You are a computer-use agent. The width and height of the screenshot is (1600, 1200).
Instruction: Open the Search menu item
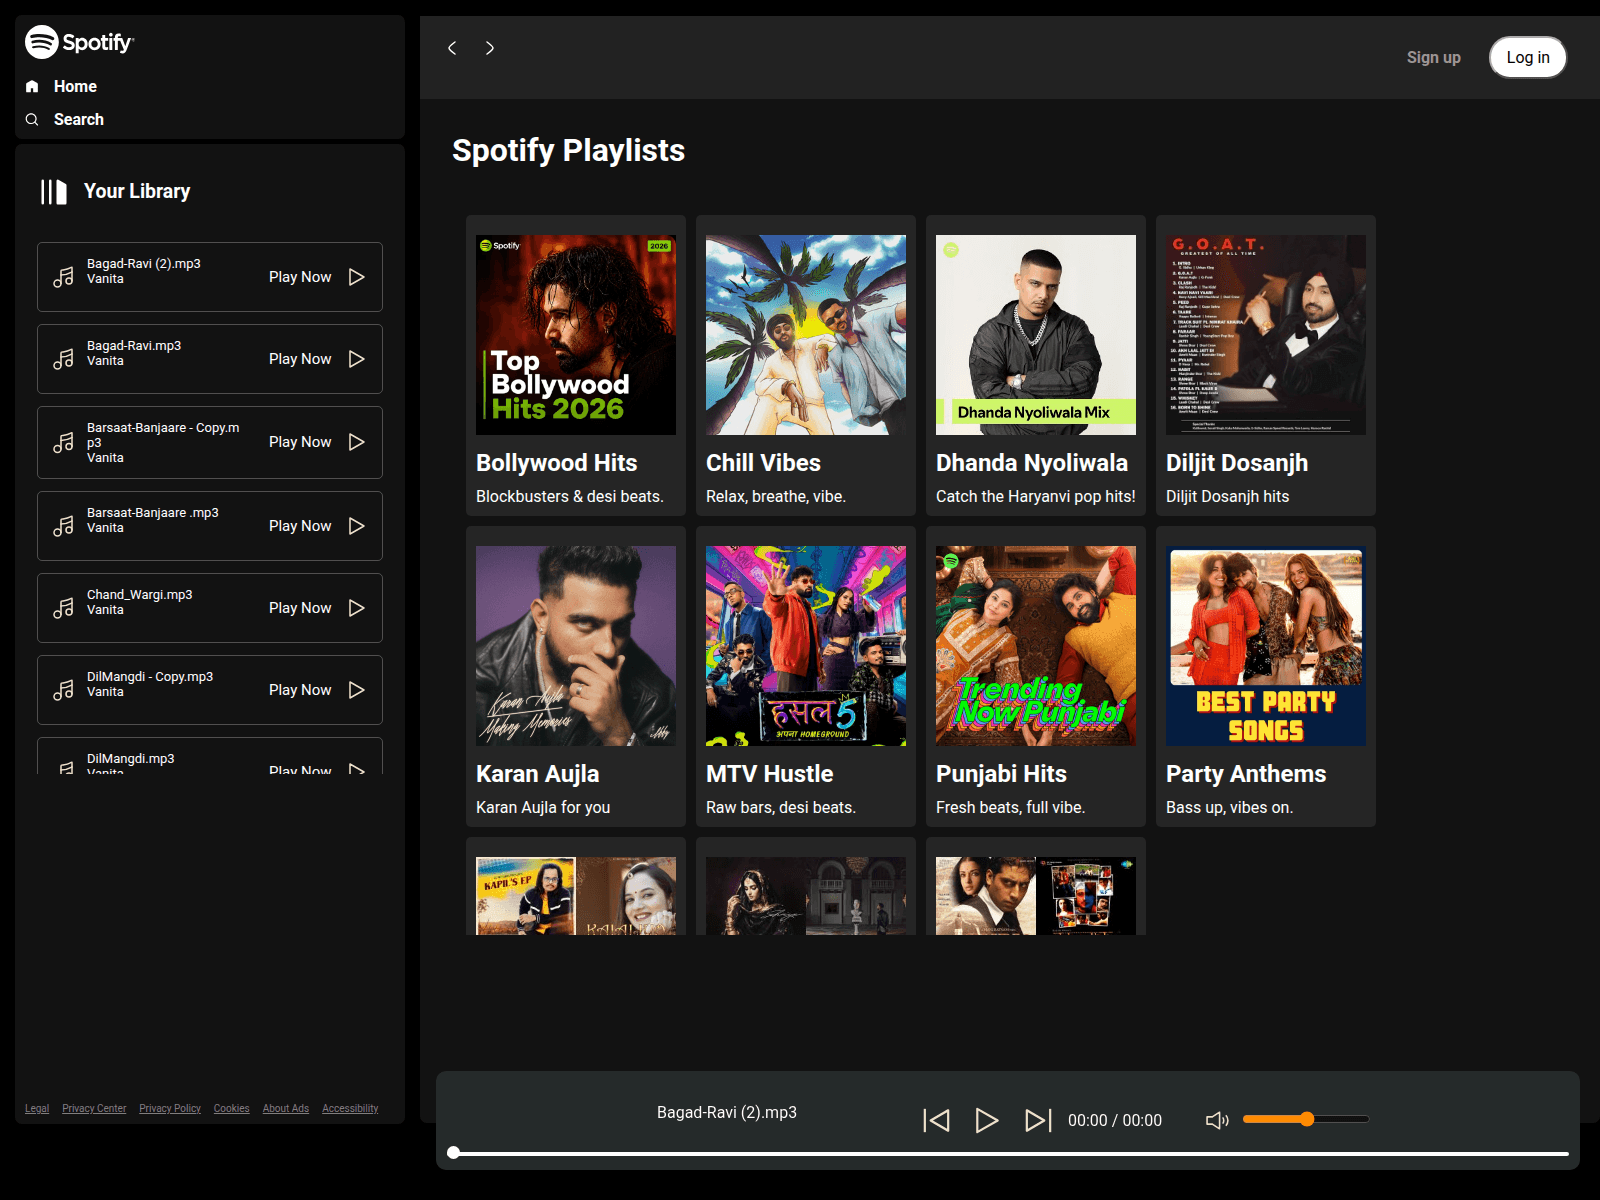point(79,119)
